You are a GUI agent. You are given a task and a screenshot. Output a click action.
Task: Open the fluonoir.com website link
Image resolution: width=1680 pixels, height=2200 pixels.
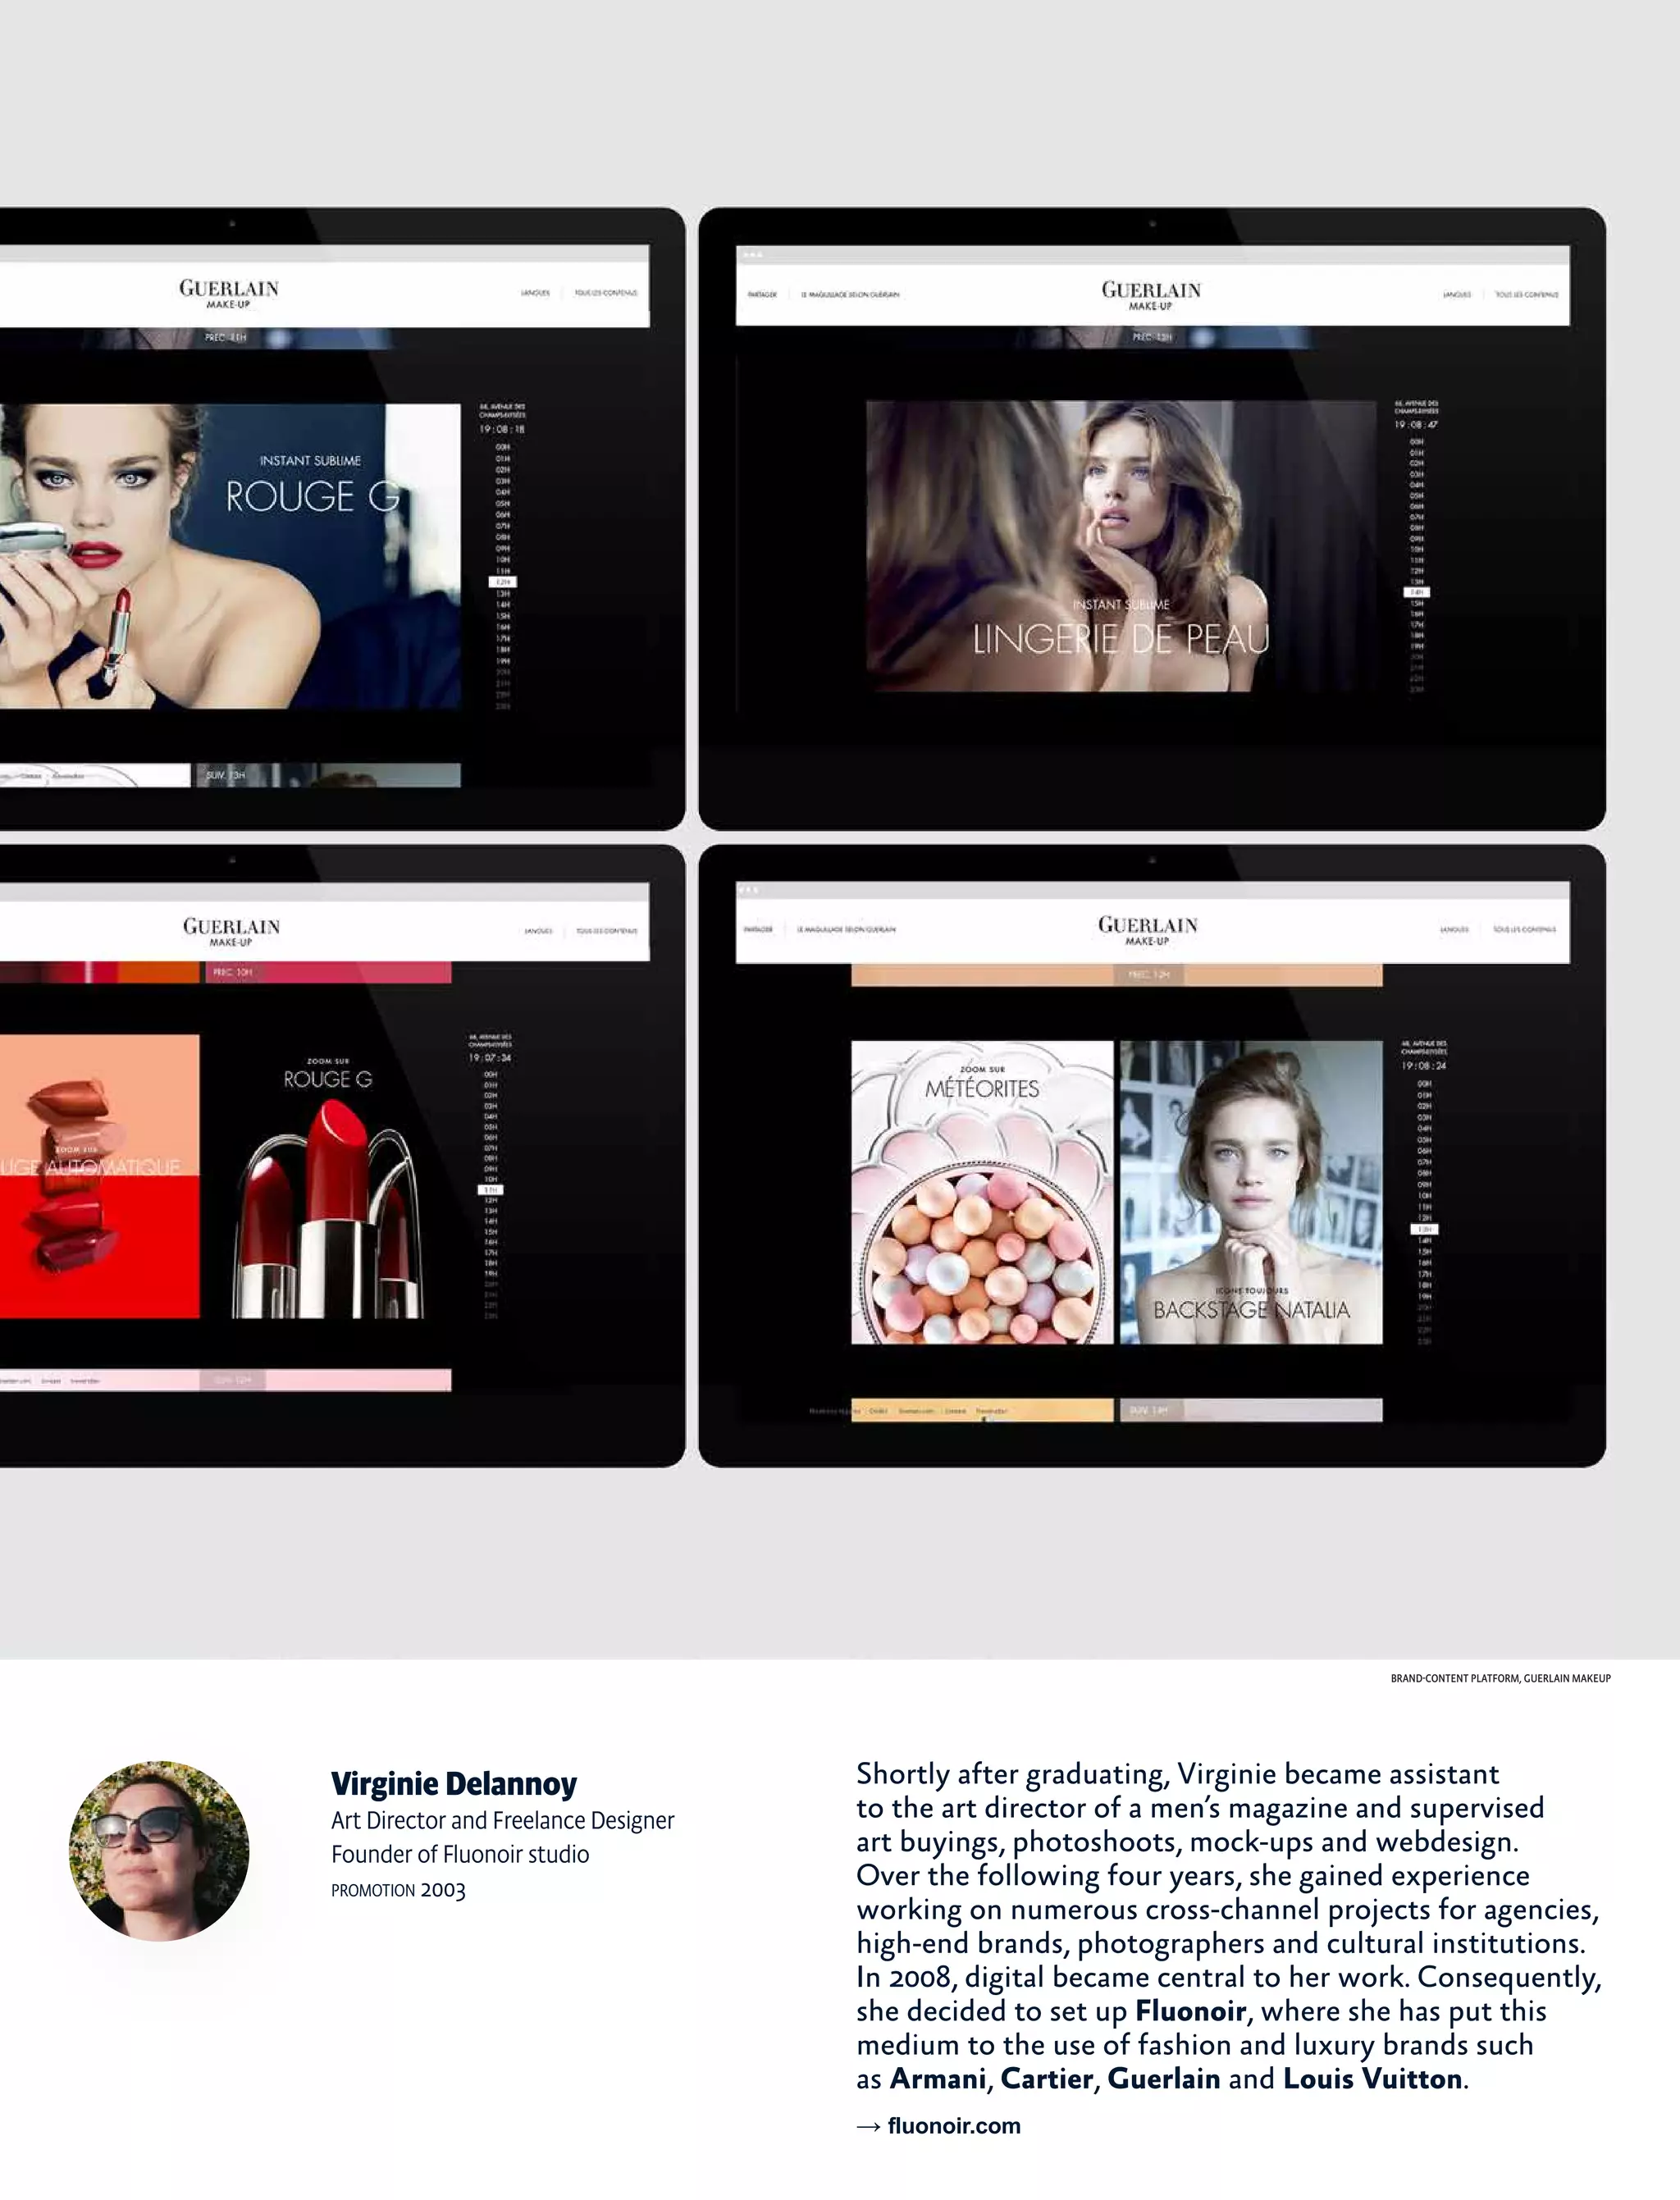pos(954,2126)
